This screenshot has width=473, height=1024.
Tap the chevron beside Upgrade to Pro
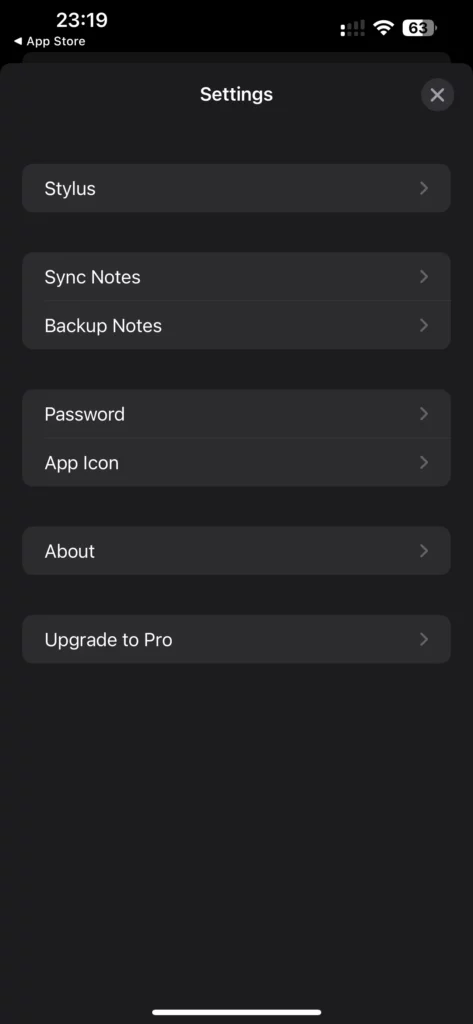coord(424,639)
